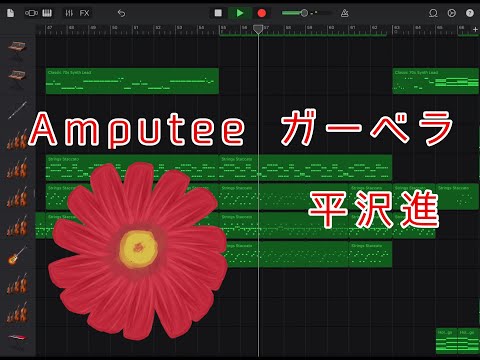Select the stick-shaped instrument track header

point(17,110)
